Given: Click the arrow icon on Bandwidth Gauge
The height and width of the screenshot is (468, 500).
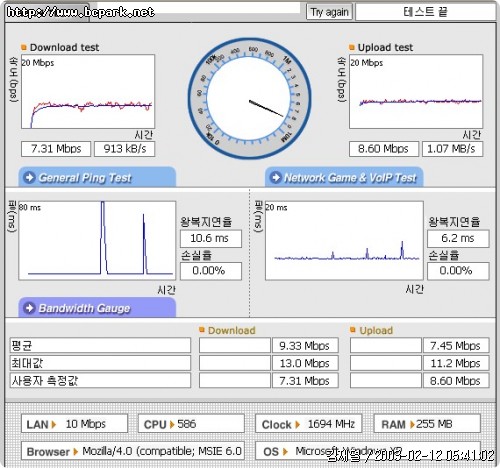Looking at the screenshot, I should 30,308.
